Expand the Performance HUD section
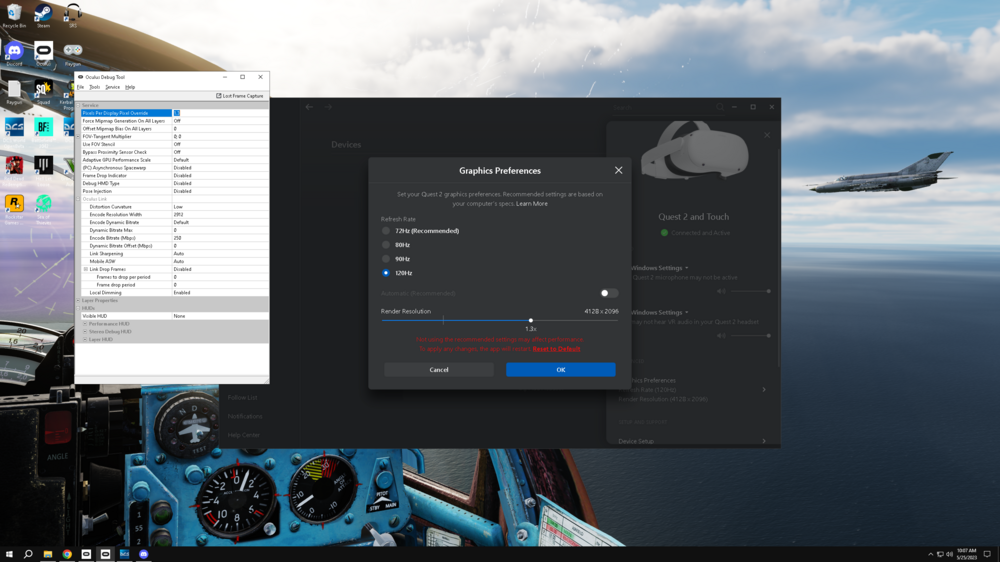 pos(85,324)
